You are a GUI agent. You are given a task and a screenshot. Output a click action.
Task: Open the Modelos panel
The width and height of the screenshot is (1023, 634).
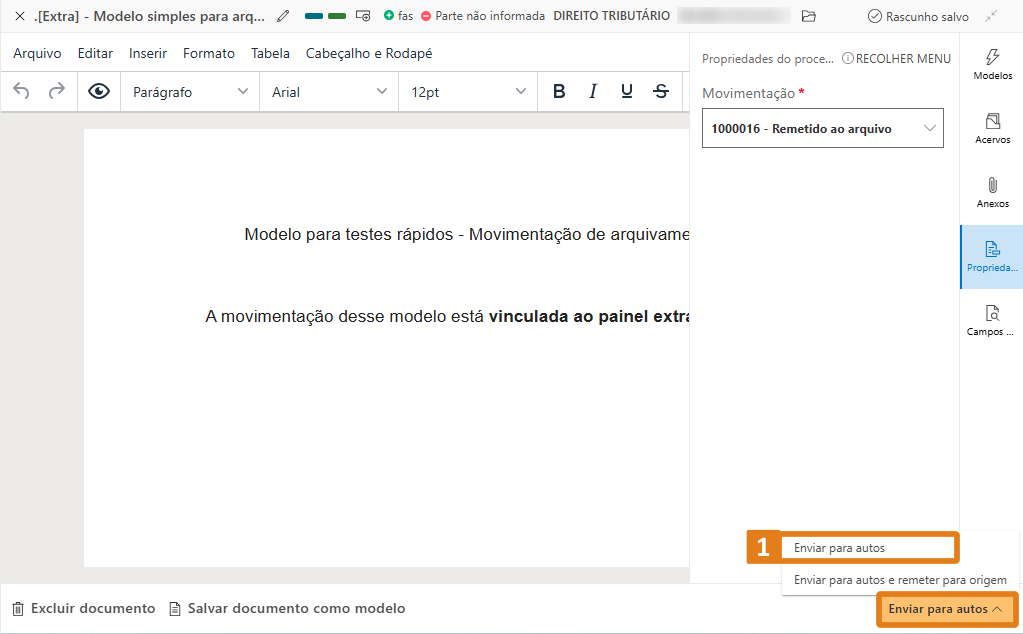click(x=991, y=65)
